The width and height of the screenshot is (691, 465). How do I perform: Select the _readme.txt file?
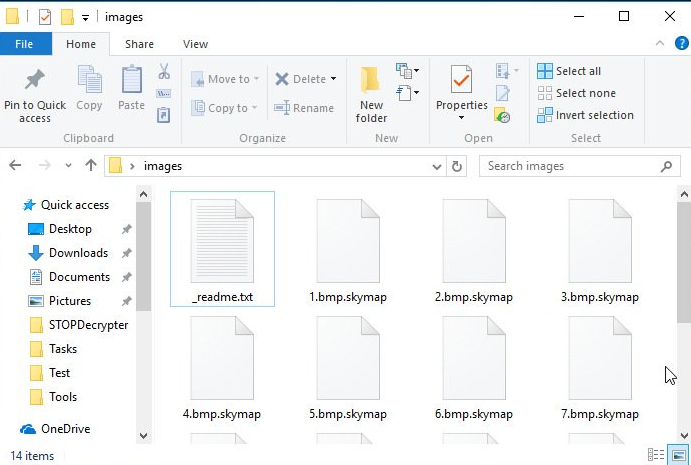(222, 248)
